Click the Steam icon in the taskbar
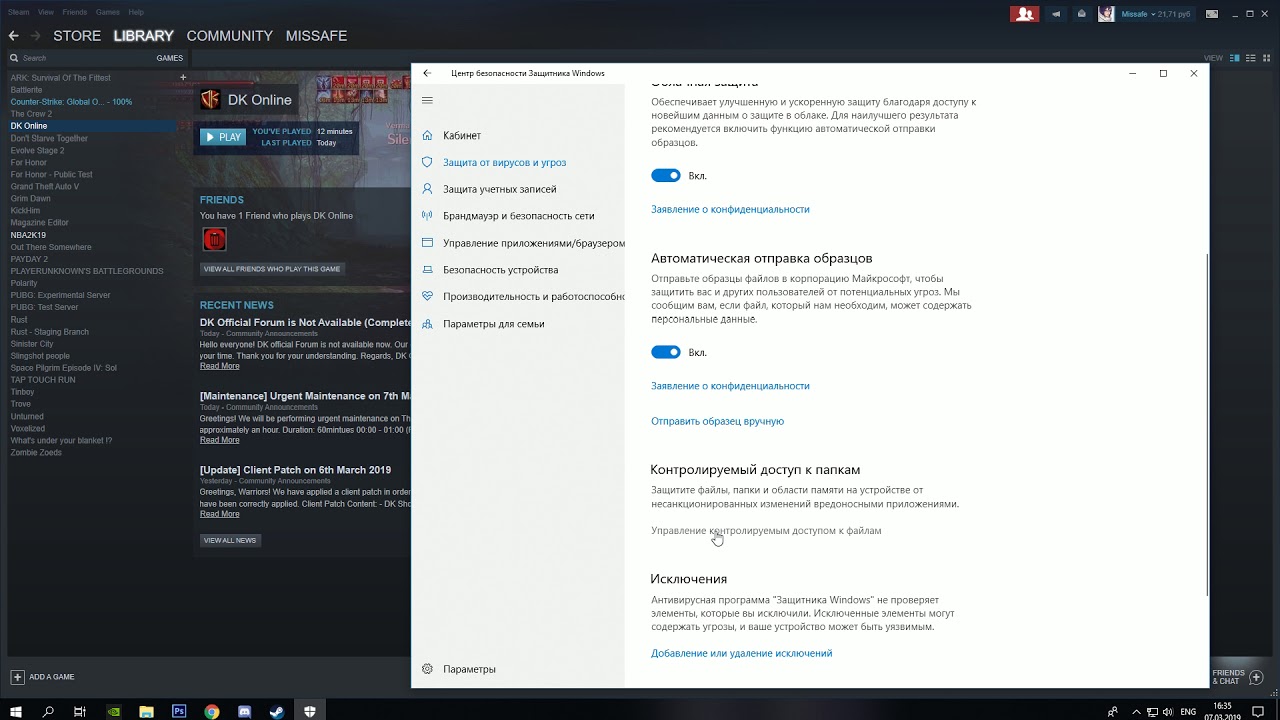 [277, 712]
